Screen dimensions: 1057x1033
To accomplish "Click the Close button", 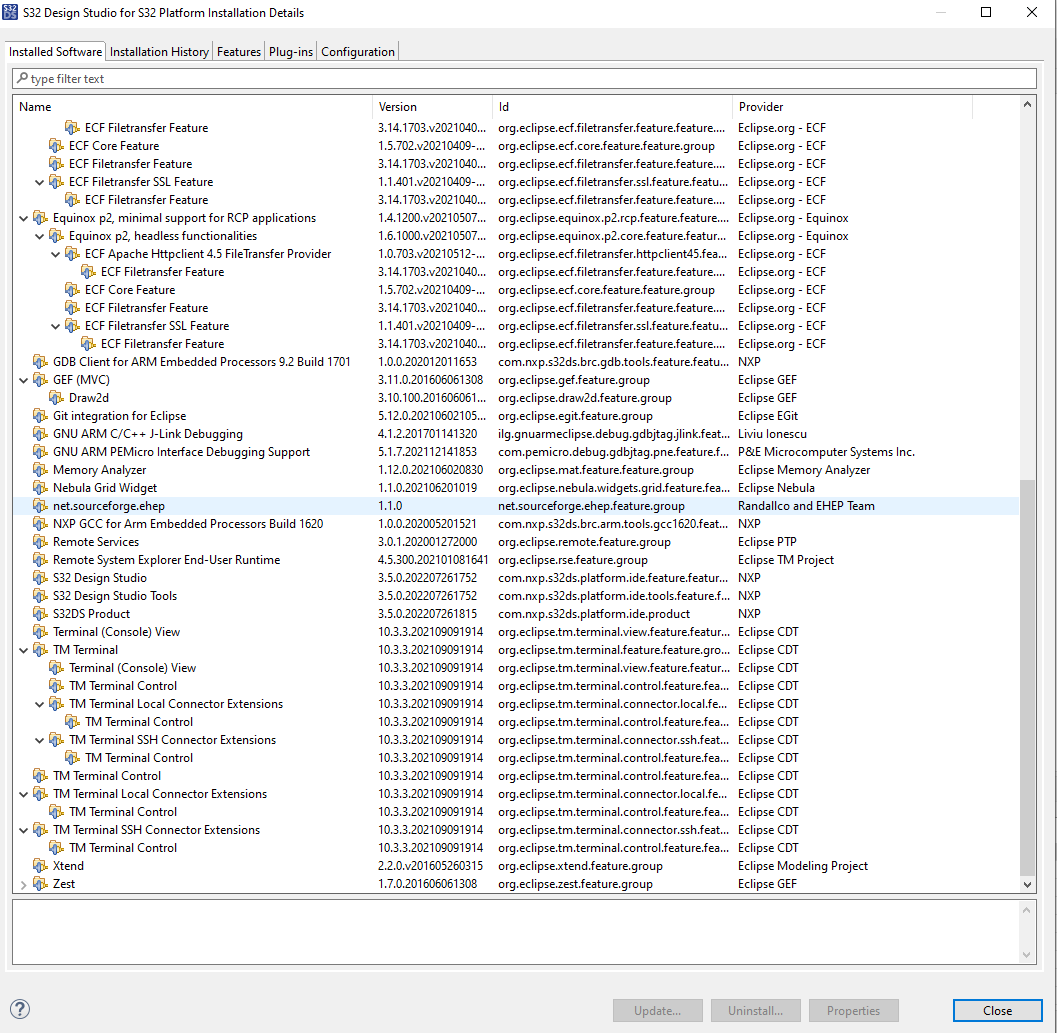I will pyautogui.click(x=997, y=1010).
